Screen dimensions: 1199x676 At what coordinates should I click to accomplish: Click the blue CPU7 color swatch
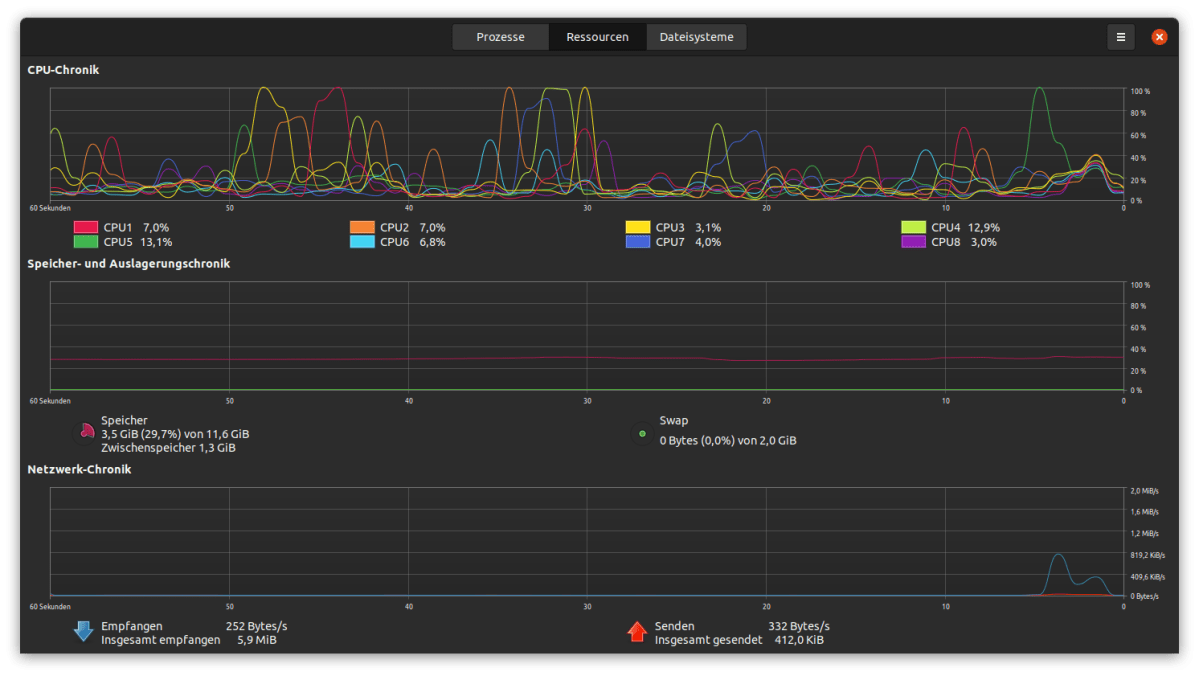pos(638,242)
